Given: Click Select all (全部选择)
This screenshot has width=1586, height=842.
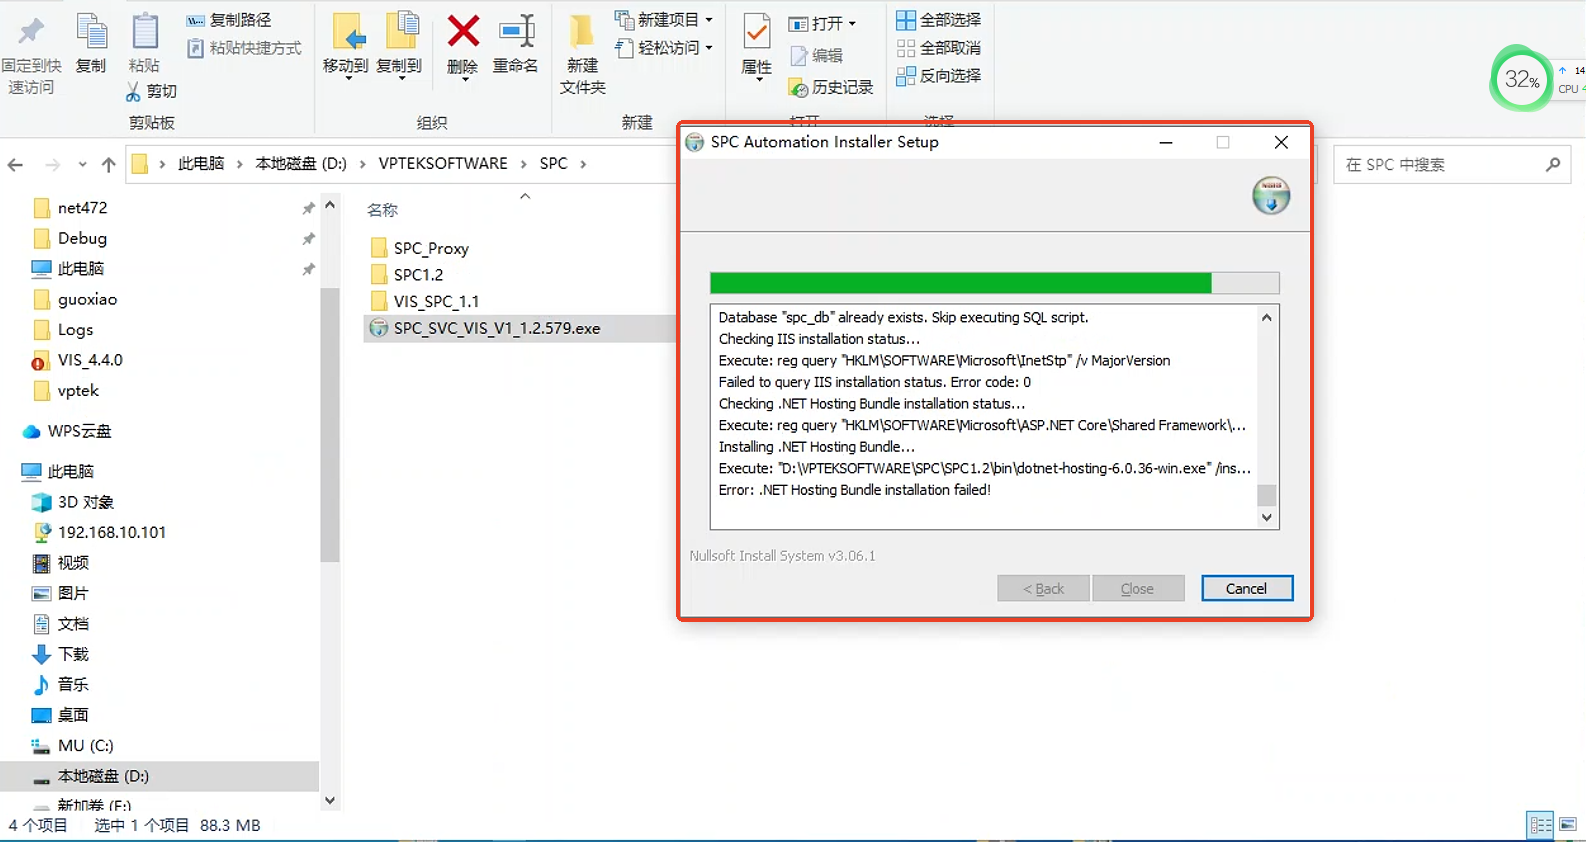Looking at the screenshot, I should click(939, 20).
